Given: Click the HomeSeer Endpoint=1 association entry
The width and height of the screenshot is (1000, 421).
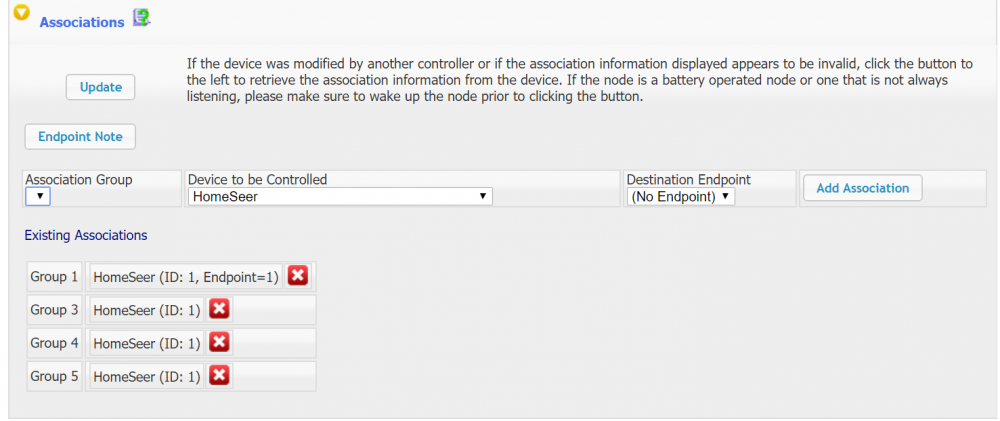Looking at the screenshot, I should coord(185,277).
